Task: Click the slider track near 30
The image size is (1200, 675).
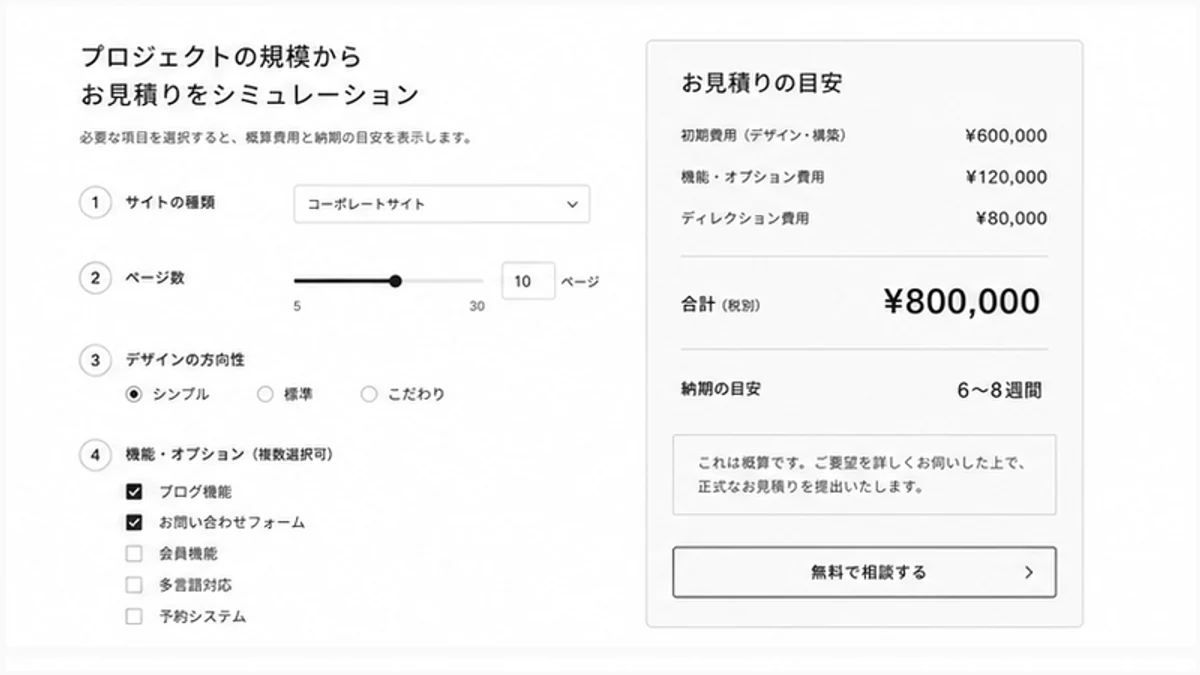Action: (476, 281)
